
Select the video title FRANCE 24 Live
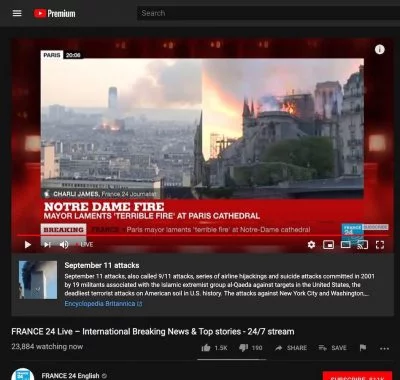coord(153,332)
